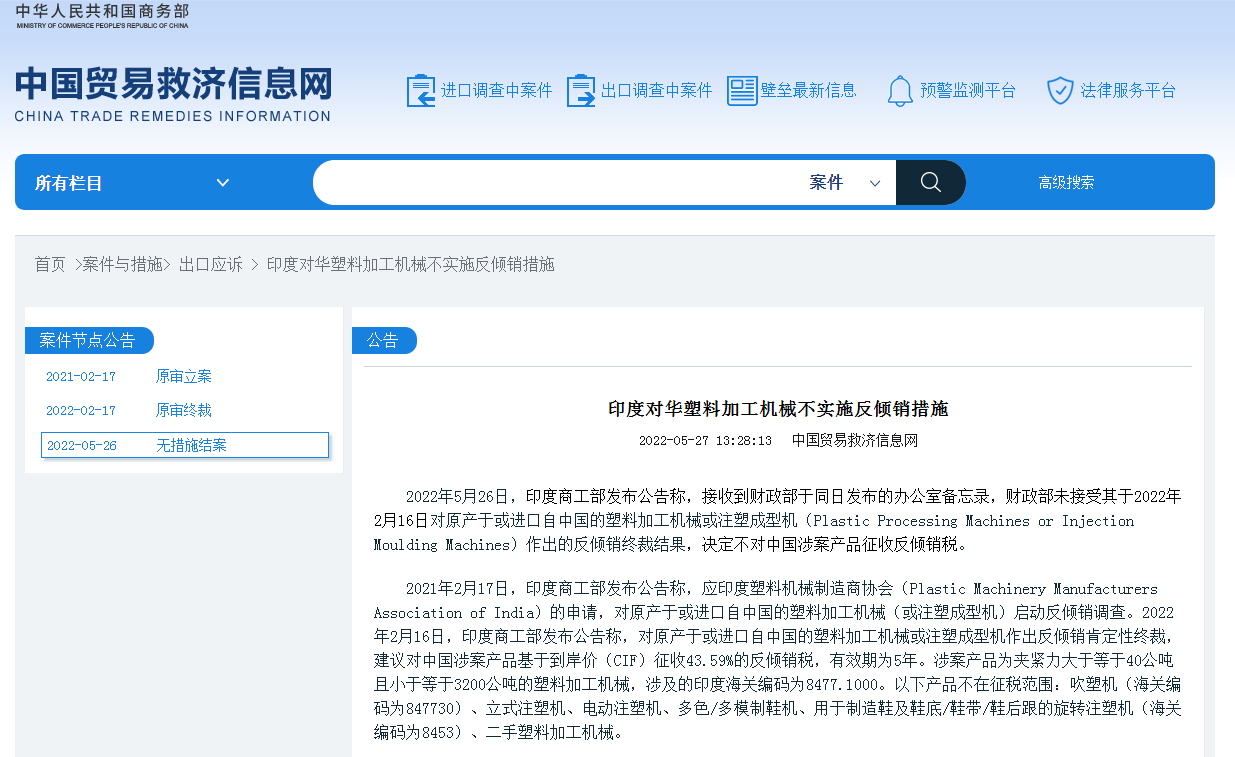Open 高级搜索 advanced search
The image size is (1235, 757).
coord(1066,183)
